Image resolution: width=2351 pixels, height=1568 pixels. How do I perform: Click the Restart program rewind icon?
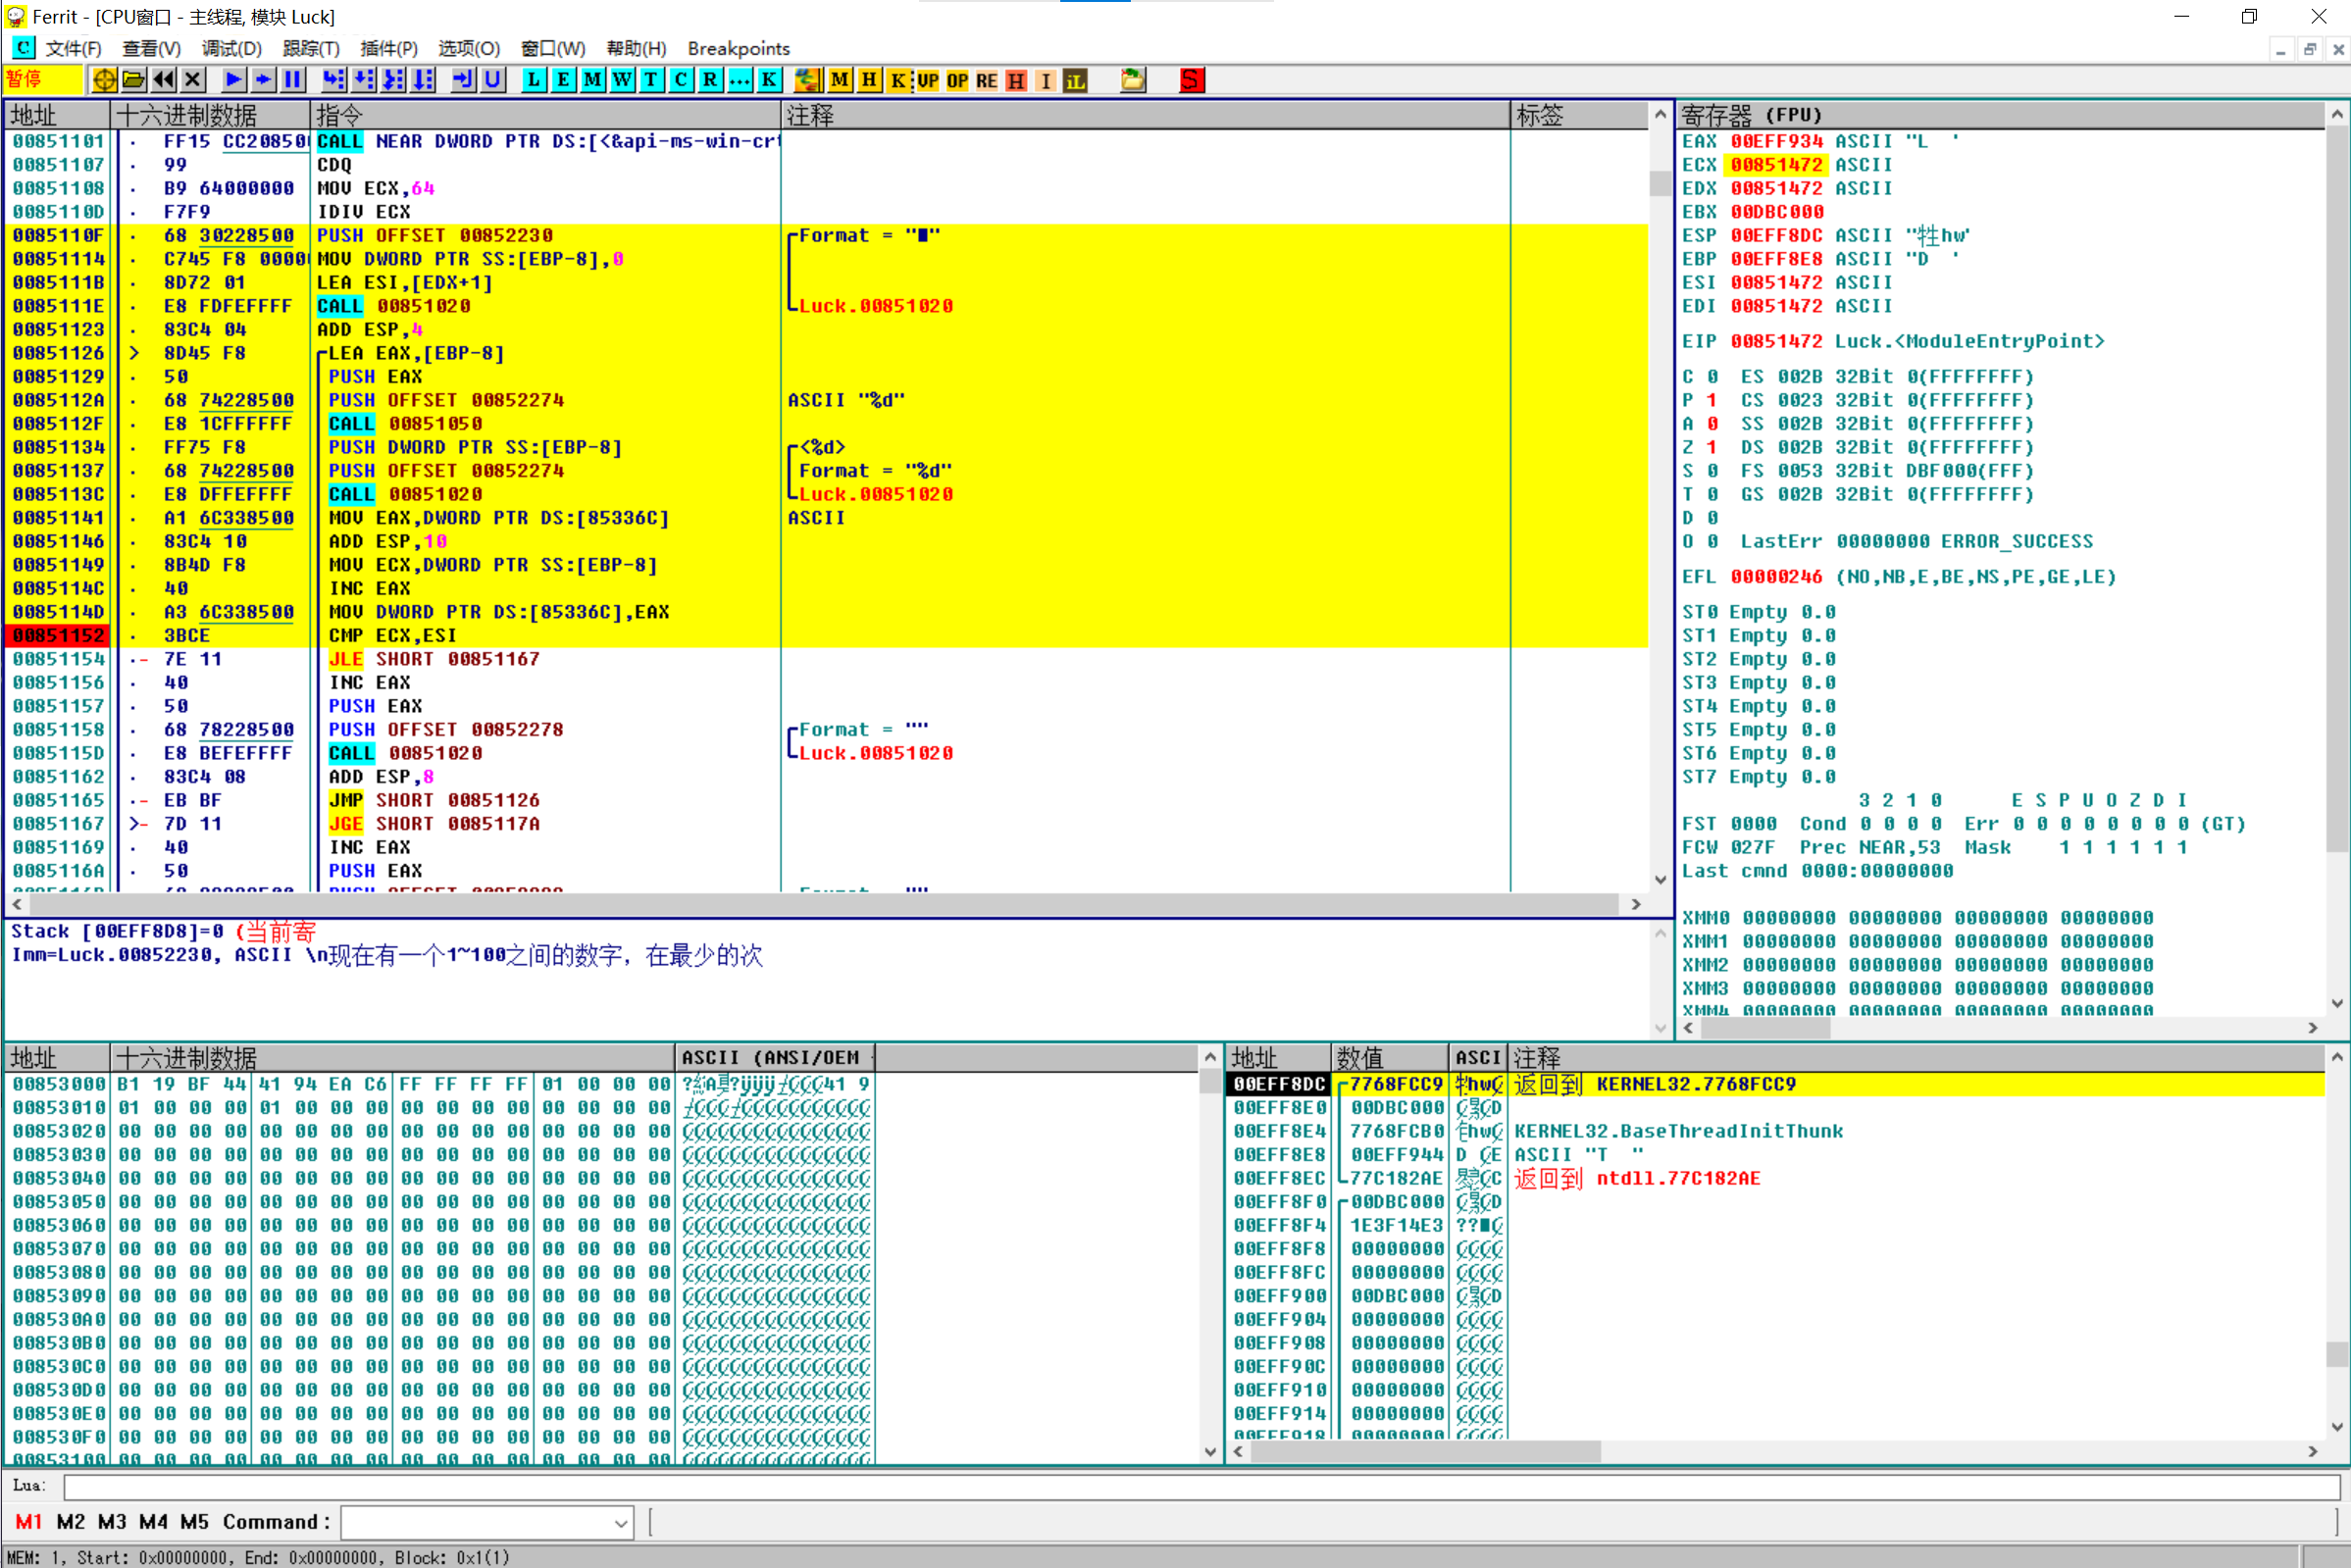163,80
